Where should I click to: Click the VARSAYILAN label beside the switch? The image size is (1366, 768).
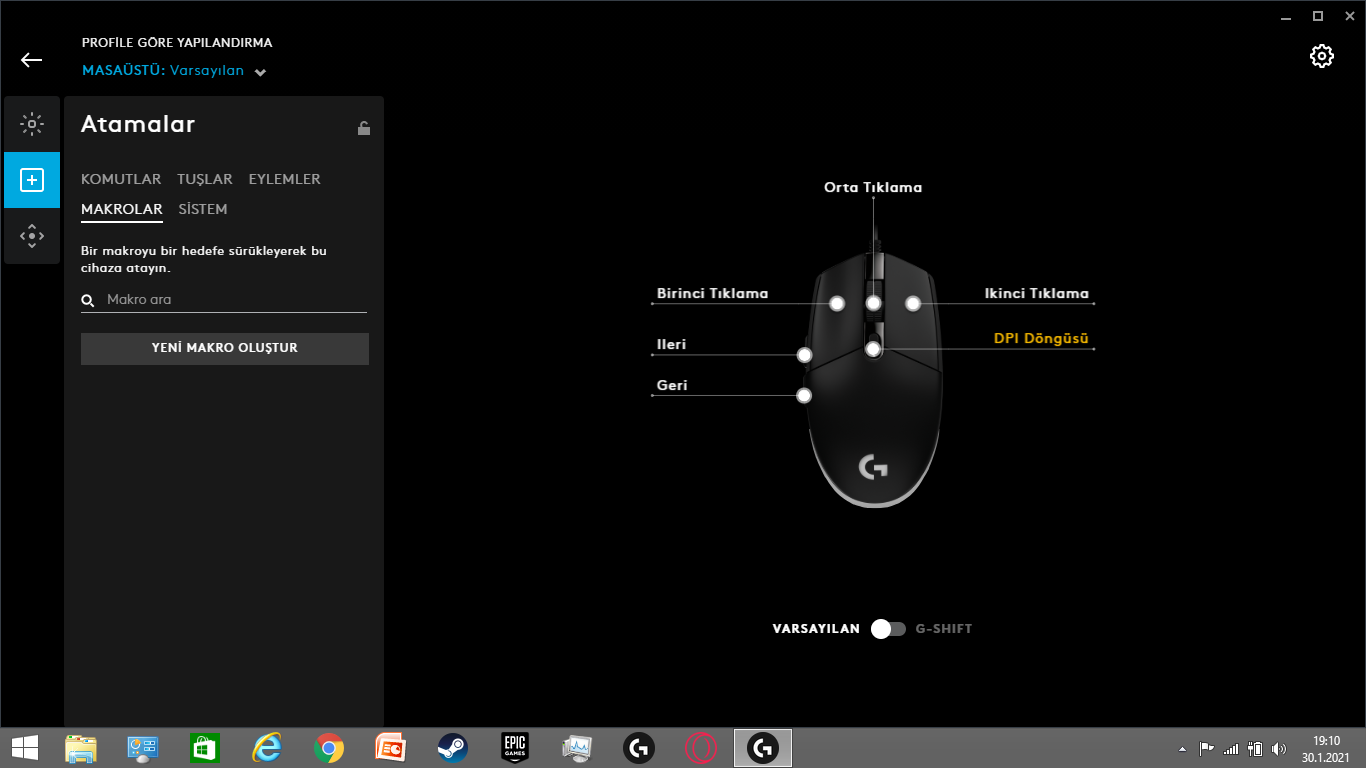coord(816,629)
